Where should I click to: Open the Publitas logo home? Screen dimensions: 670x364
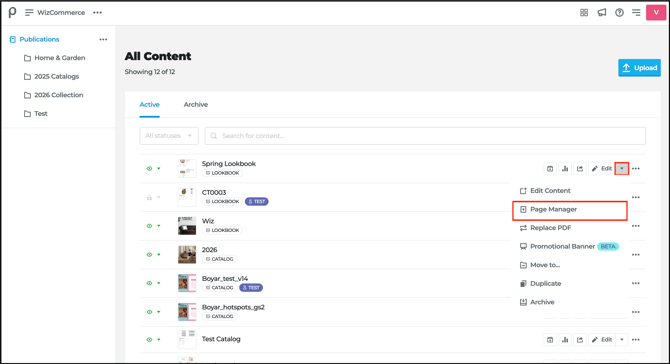tap(12, 12)
